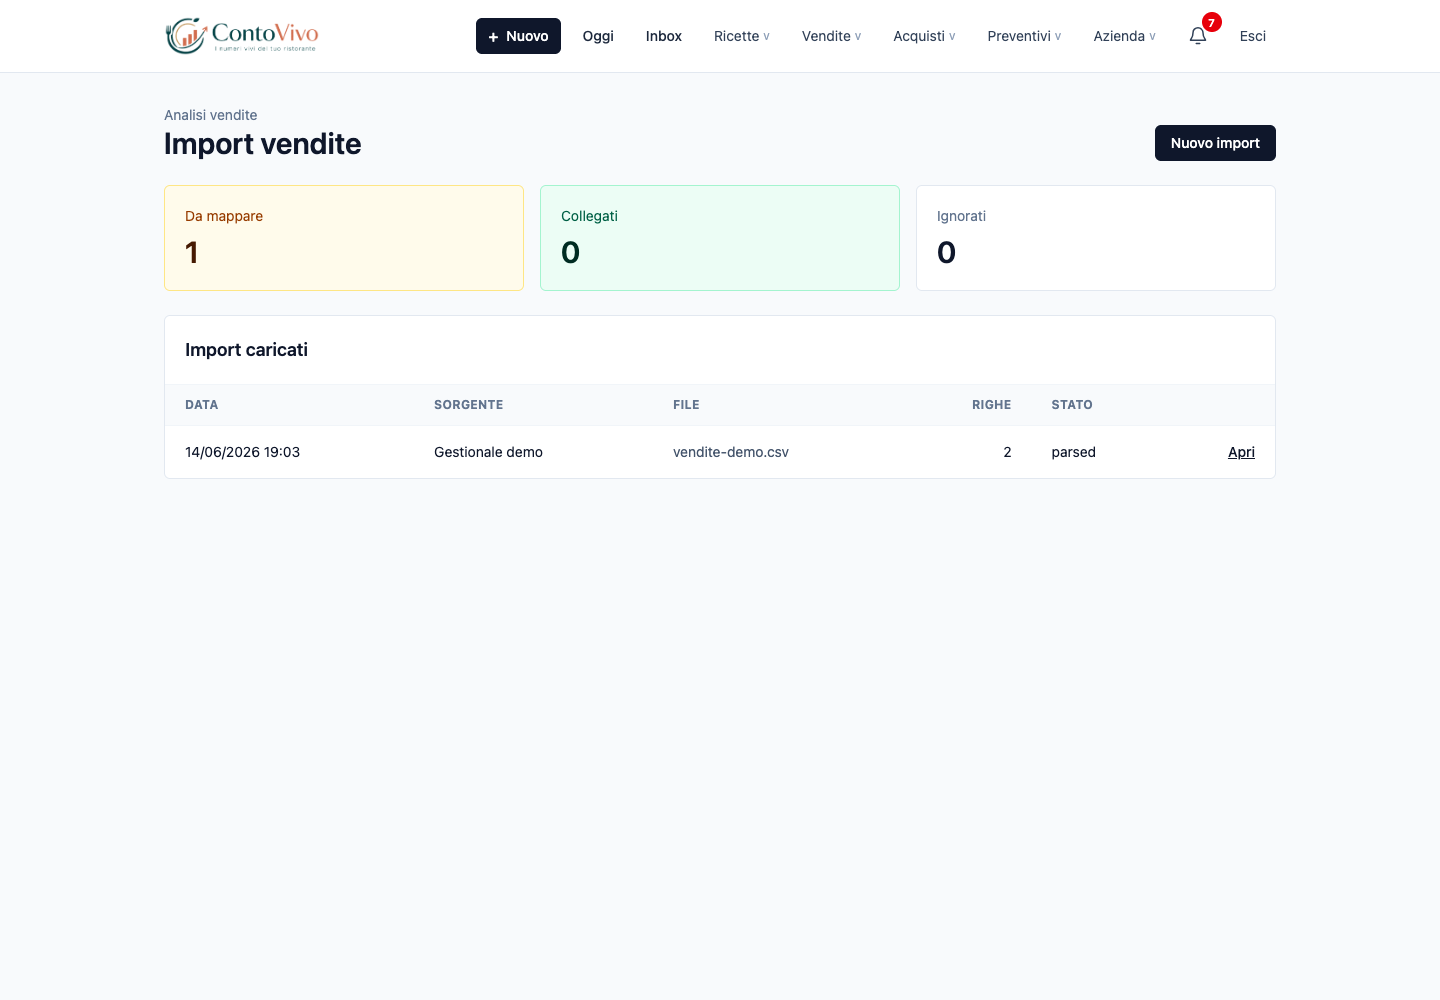Select the Collegati summary card

pyautogui.click(x=720, y=238)
